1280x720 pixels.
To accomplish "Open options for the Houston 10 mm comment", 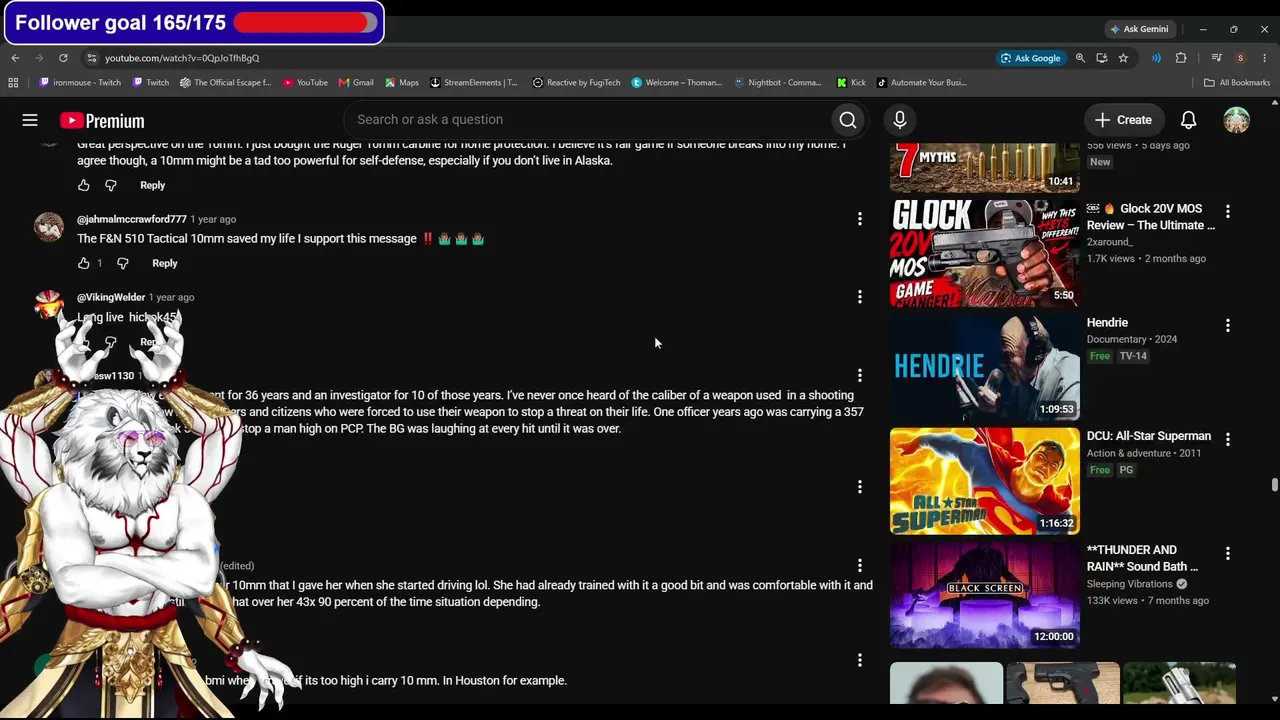I will point(860,660).
